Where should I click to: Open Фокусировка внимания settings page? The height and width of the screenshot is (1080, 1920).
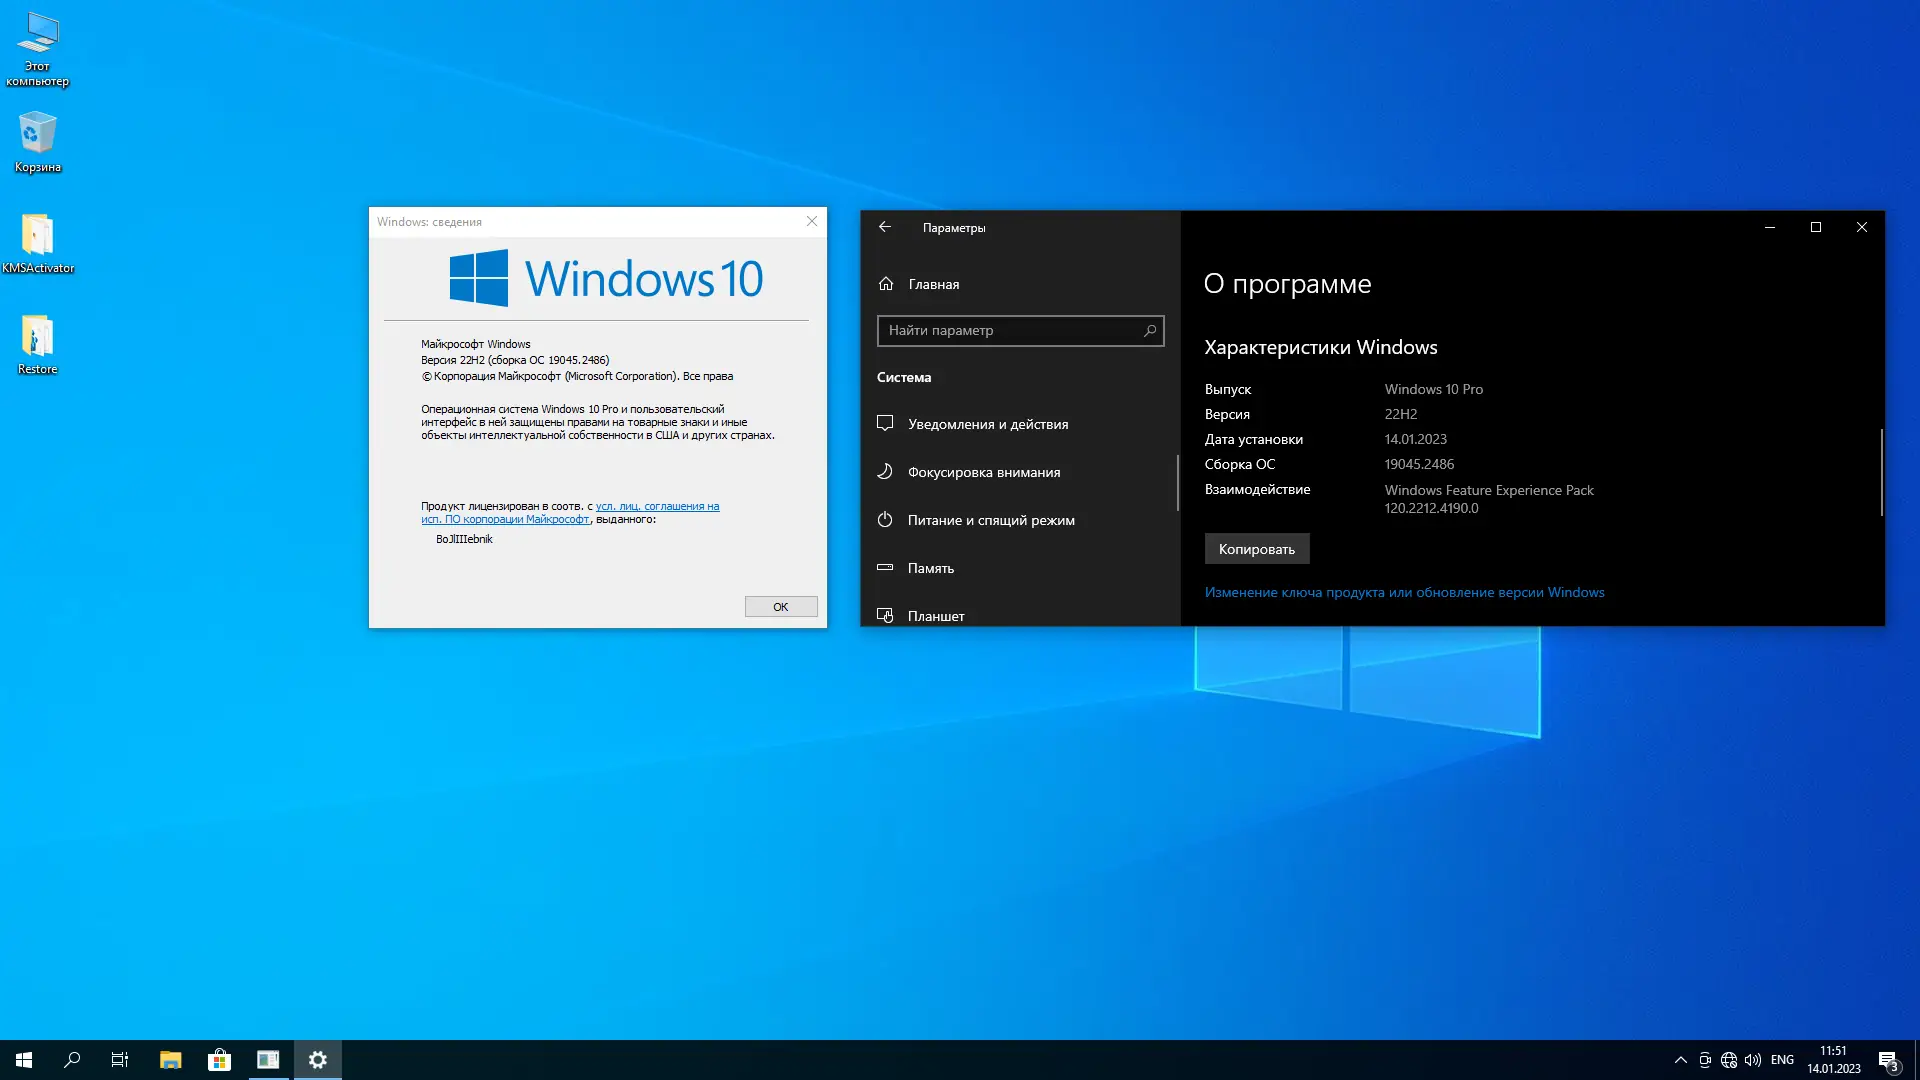point(983,472)
